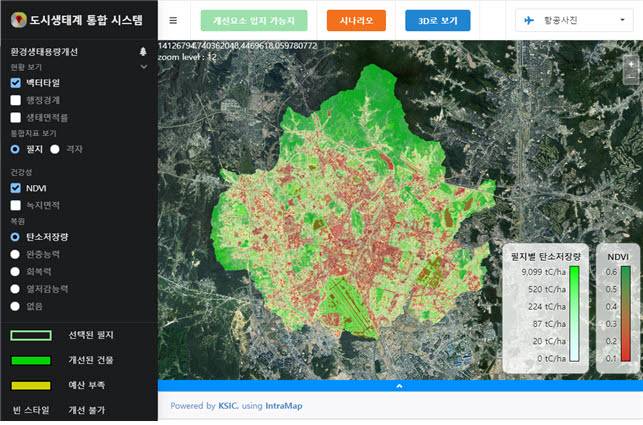The height and width of the screenshot is (425, 643).
Task: Click the airplane icon in basemap selector
Action: click(x=532, y=20)
